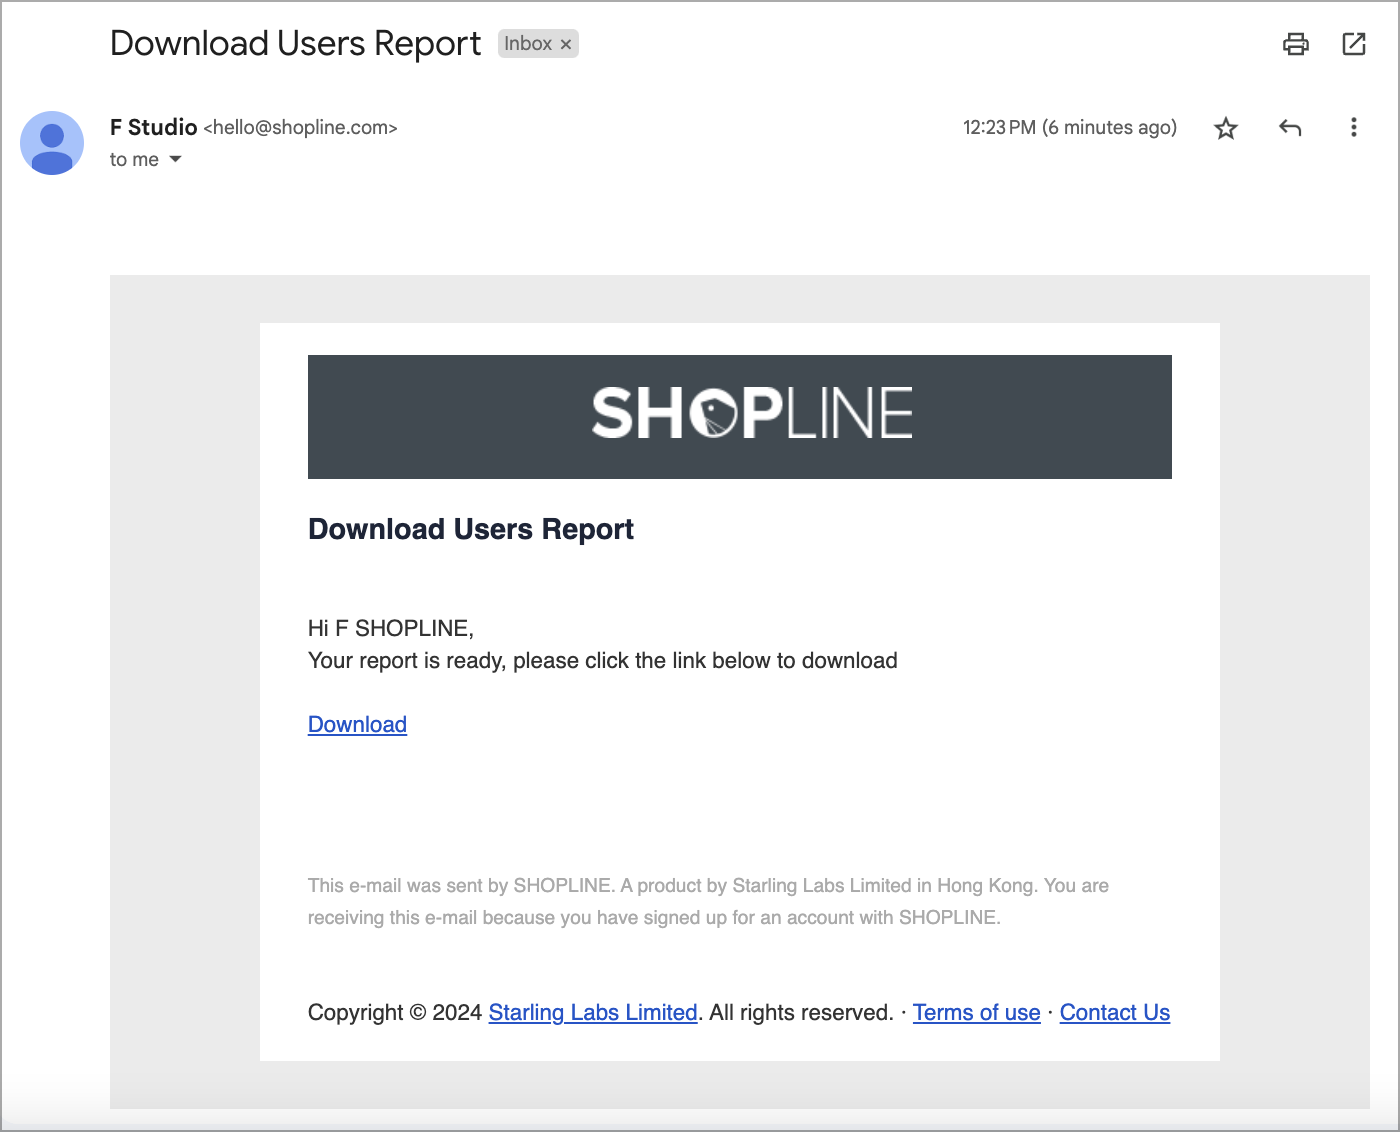Open the More options three-dot menu
This screenshot has height=1132, width=1400.
(x=1353, y=128)
